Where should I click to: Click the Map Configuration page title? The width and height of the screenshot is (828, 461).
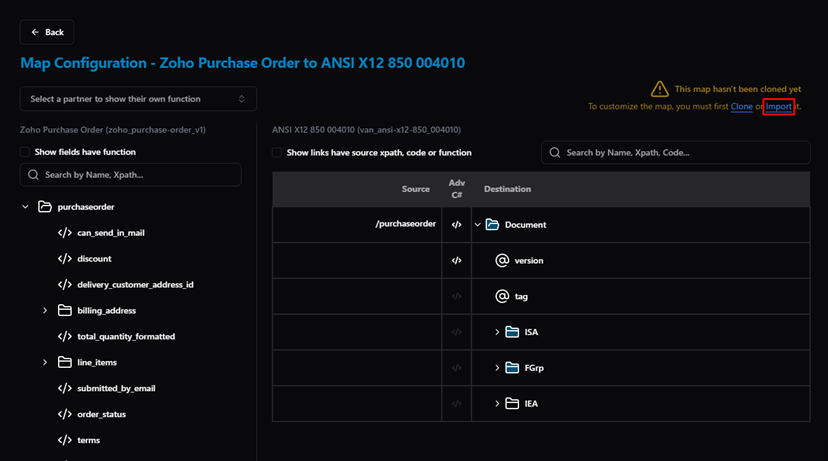coord(242,63)
